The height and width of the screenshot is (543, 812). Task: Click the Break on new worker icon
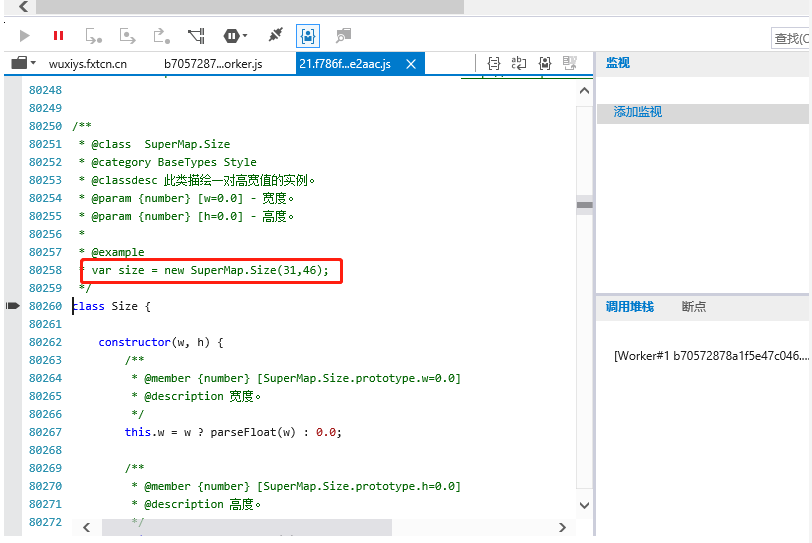coord(196,36)
